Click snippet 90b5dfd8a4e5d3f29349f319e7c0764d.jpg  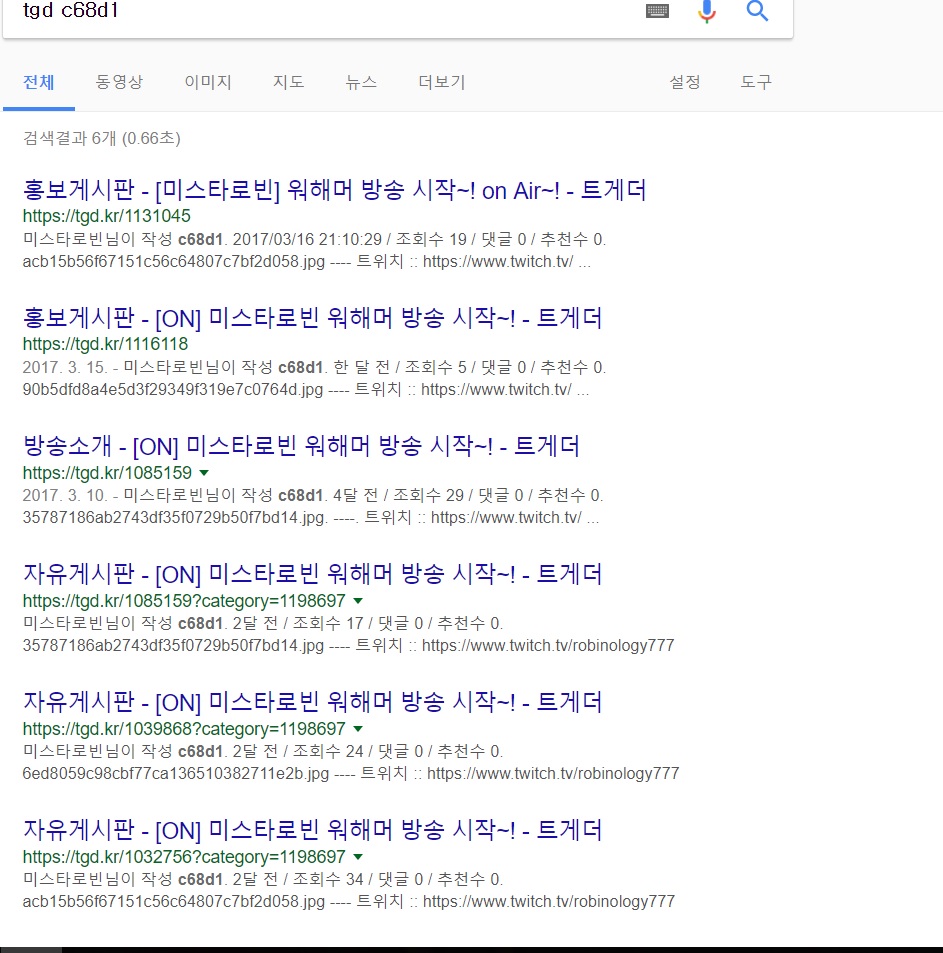(173, 390)
